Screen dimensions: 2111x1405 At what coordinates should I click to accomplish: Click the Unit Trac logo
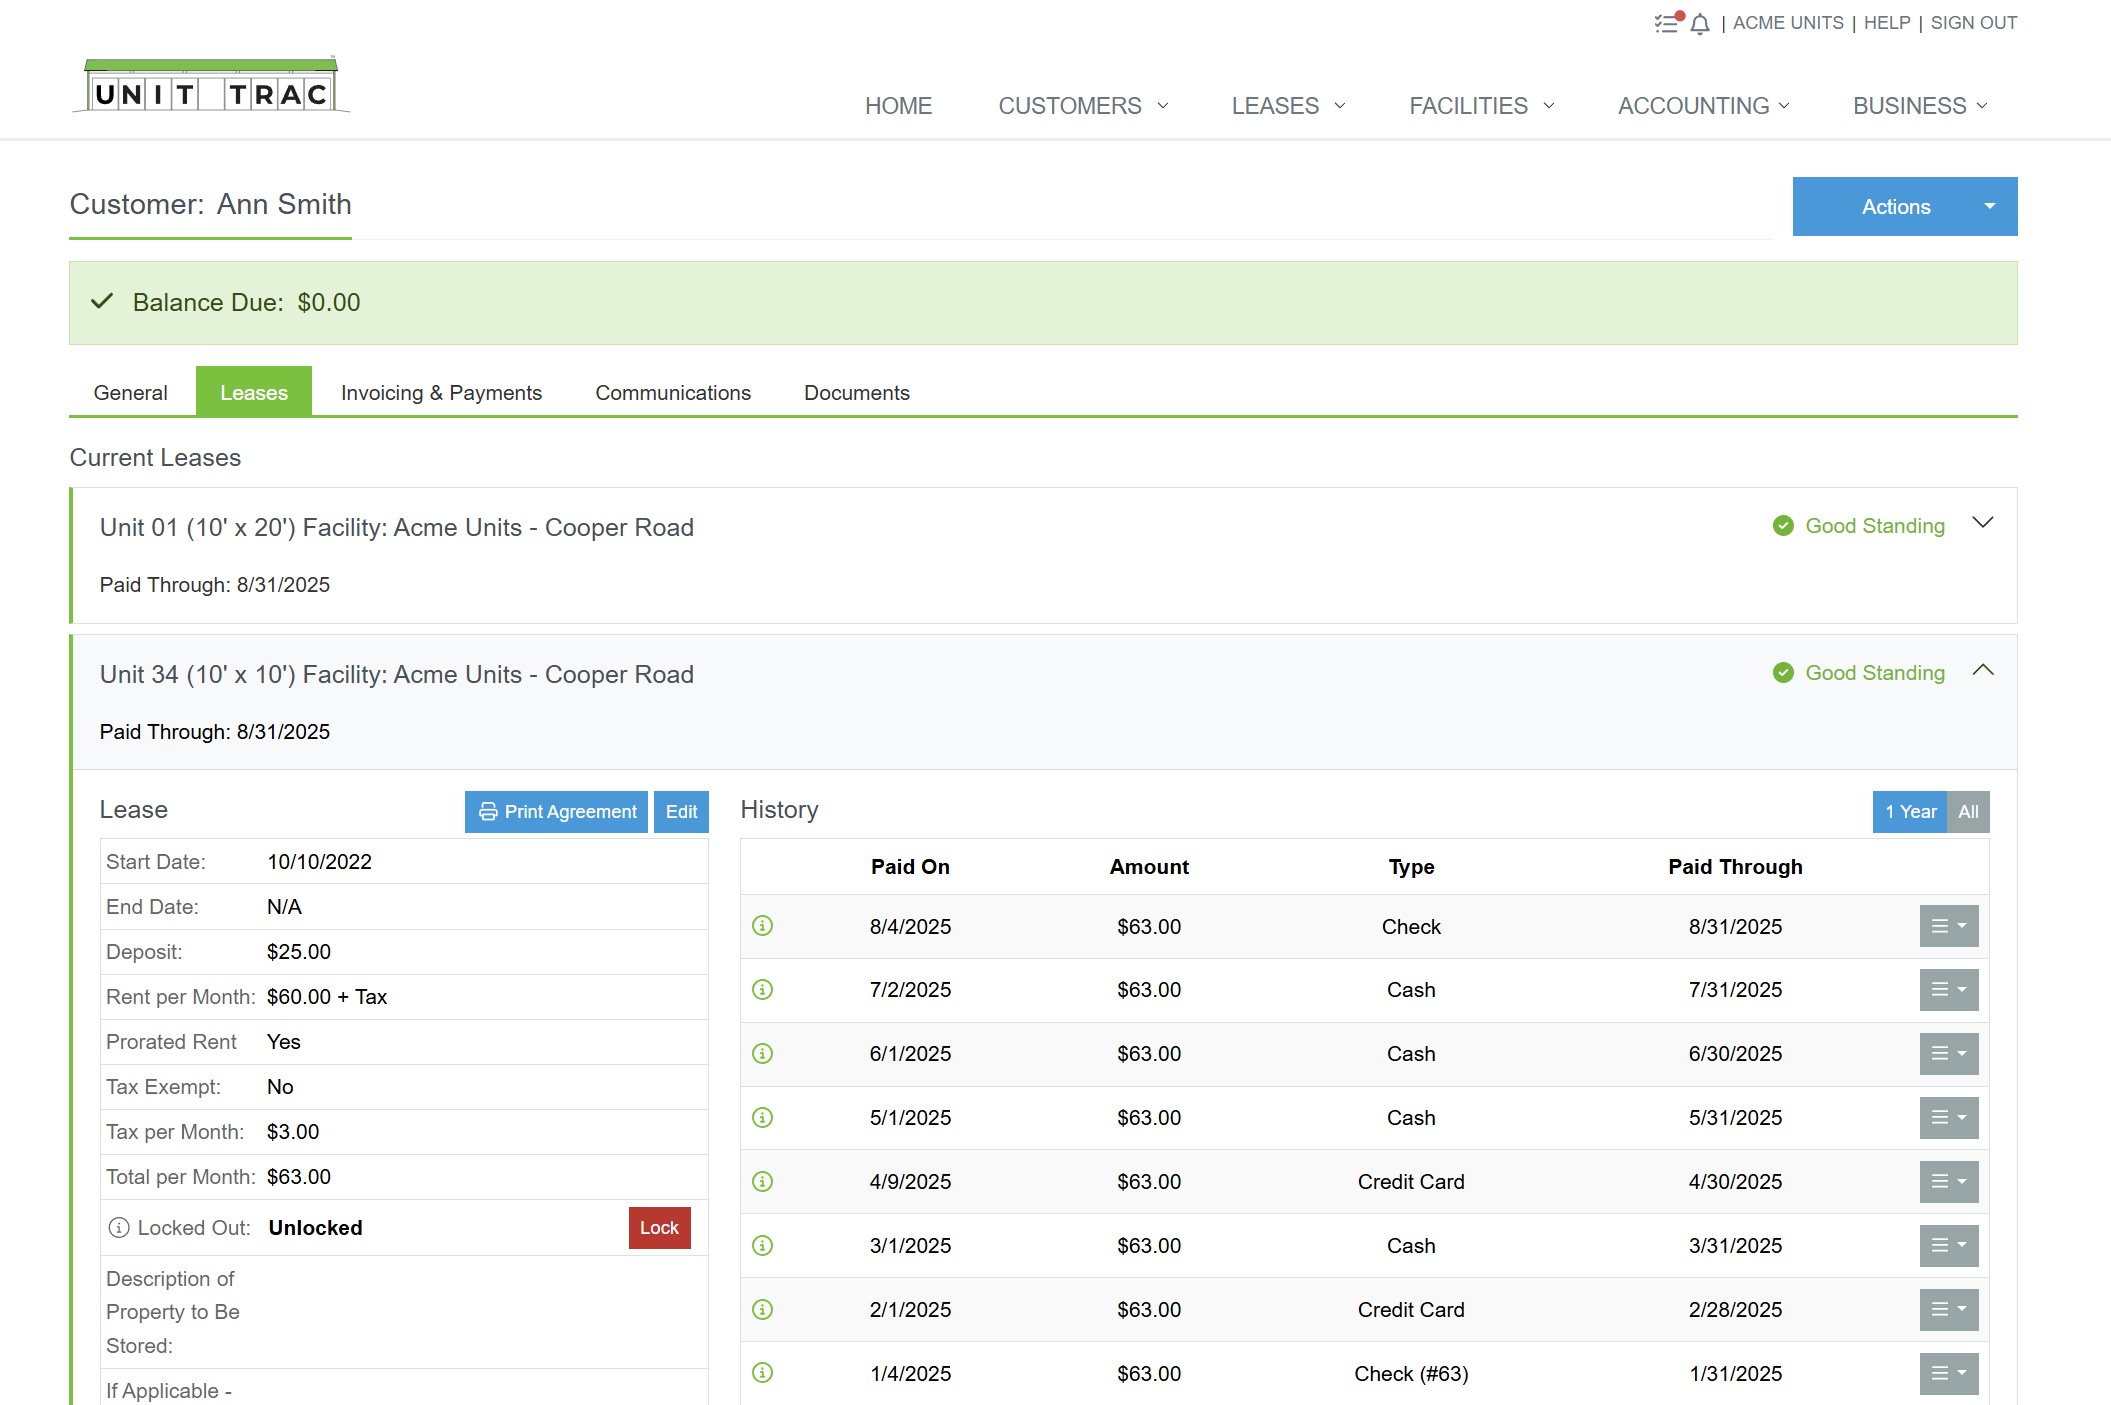coord(211,85)
